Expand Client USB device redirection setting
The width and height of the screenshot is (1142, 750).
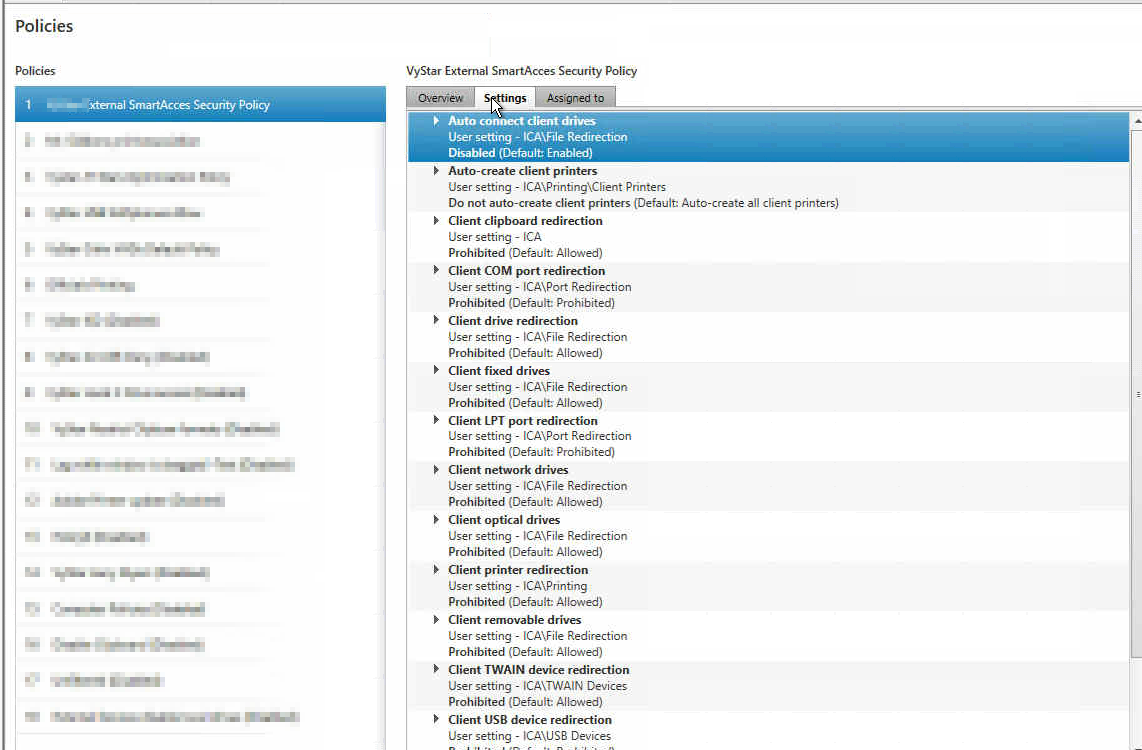436,719
